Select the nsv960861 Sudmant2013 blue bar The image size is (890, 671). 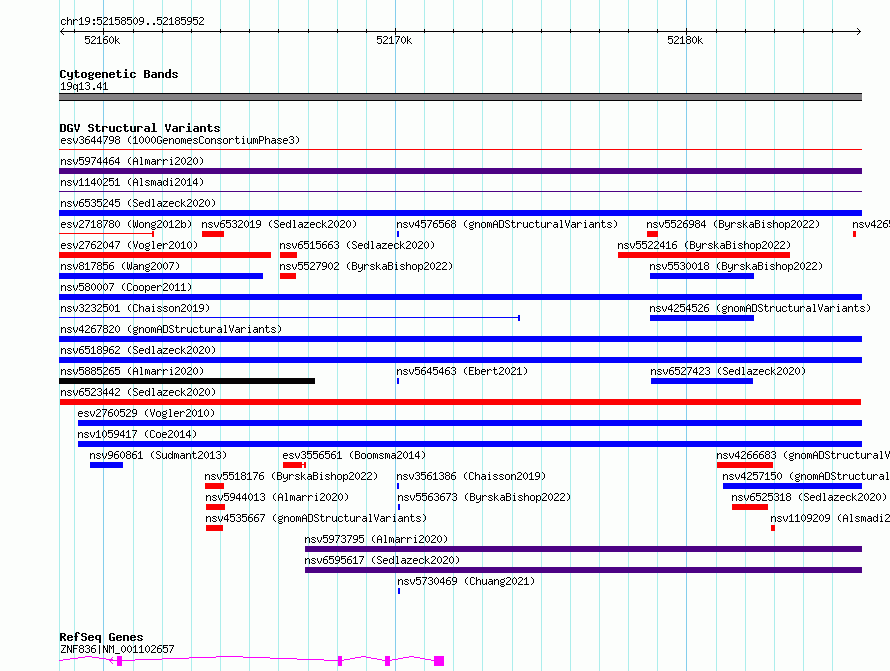click(106, 465)
